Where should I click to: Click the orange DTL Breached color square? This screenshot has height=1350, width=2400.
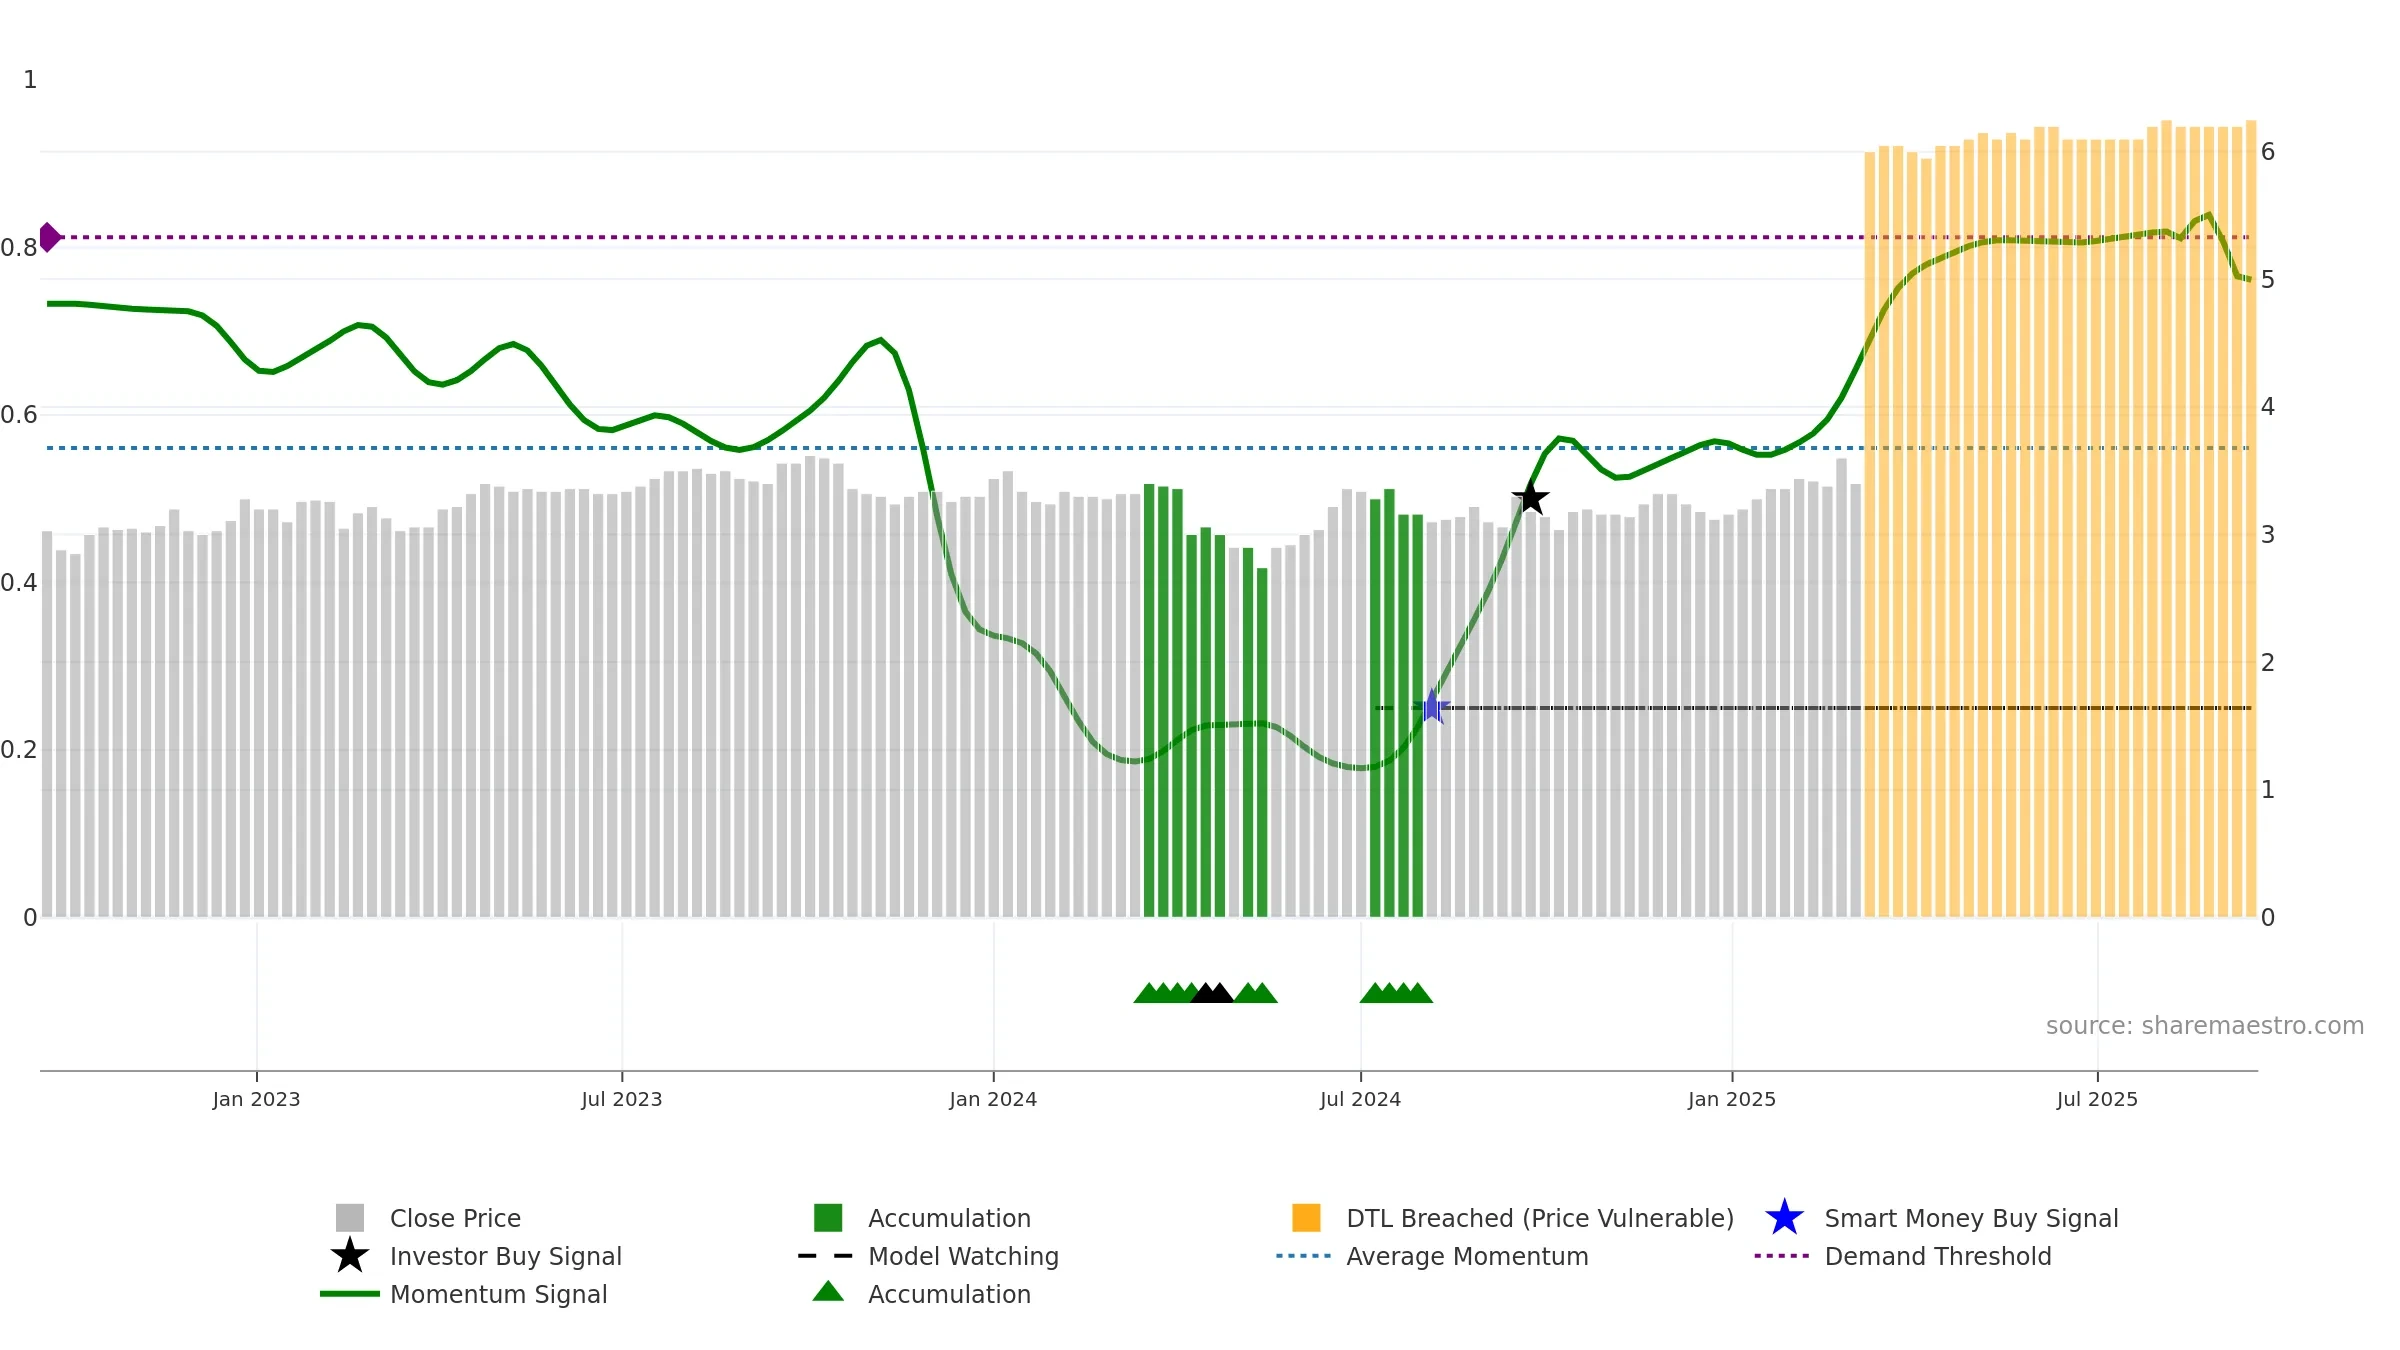coord(1306,1218)
